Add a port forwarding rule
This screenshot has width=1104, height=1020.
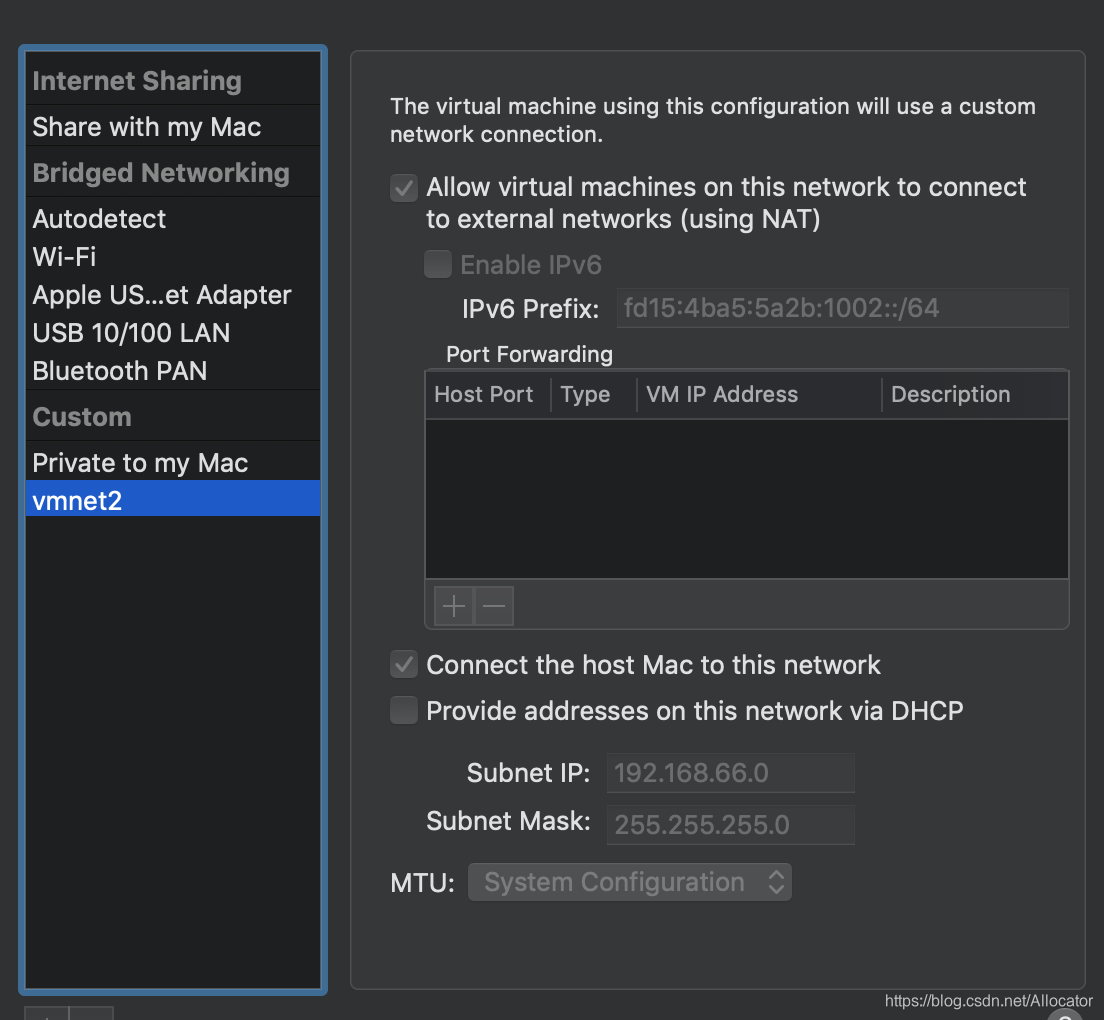click(x=454, y=605)
